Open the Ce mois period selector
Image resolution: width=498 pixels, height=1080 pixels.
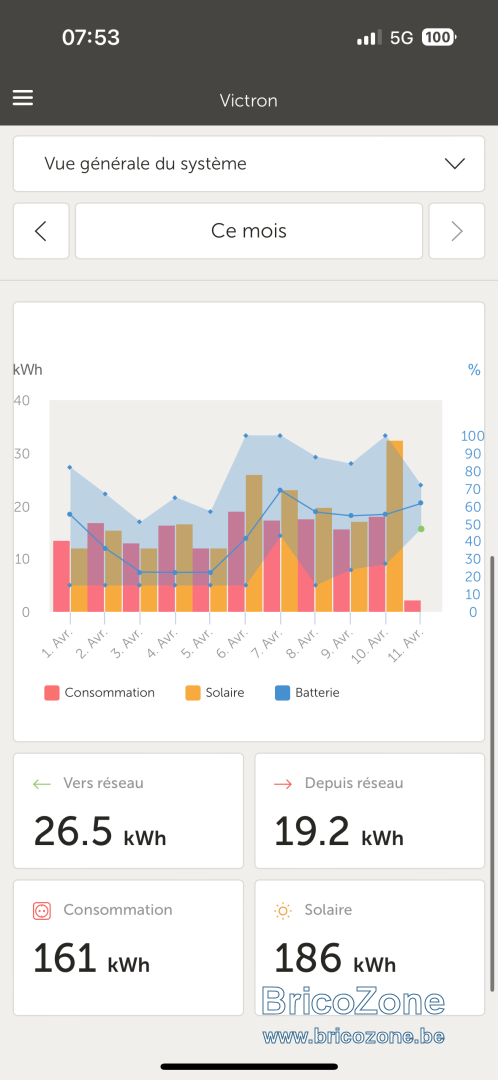249,231
